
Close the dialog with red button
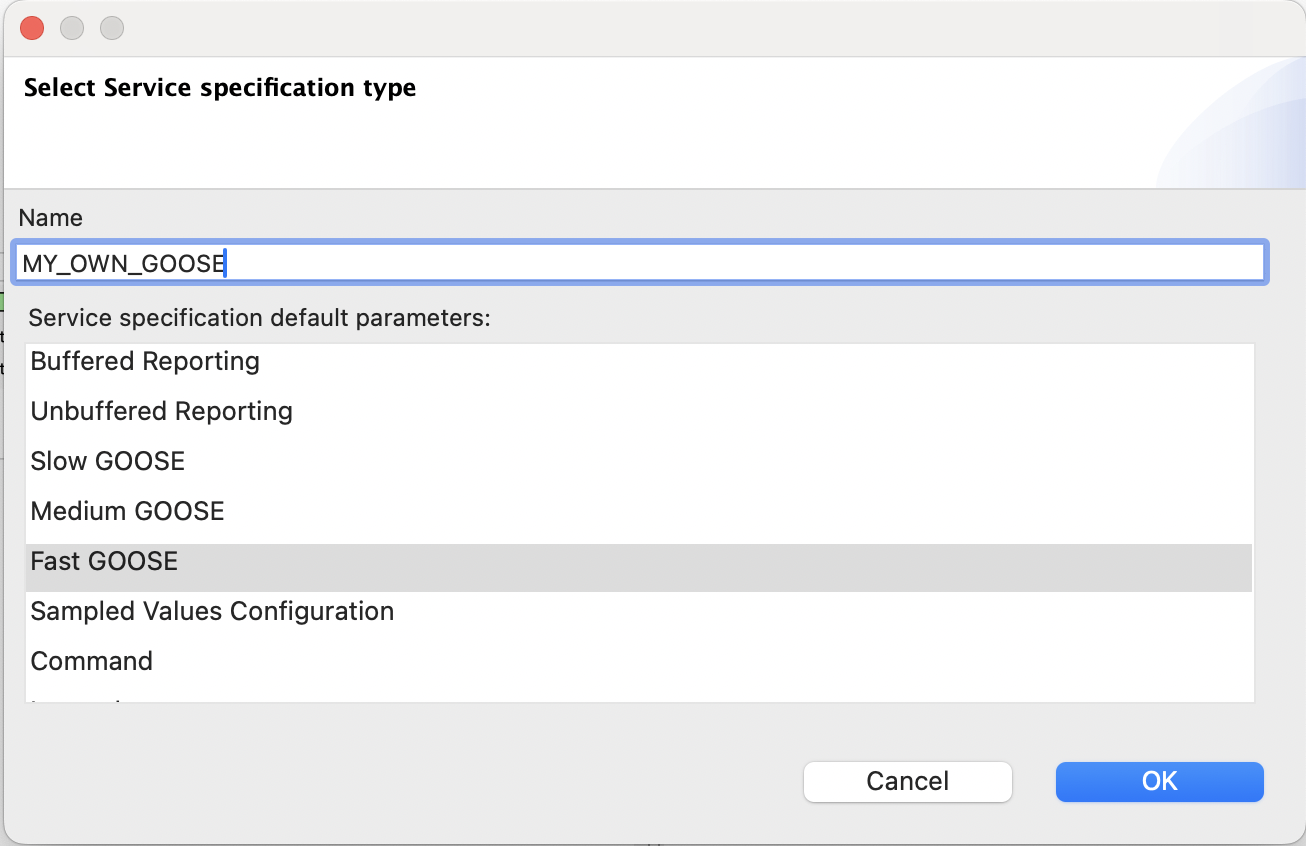point(32,28)
